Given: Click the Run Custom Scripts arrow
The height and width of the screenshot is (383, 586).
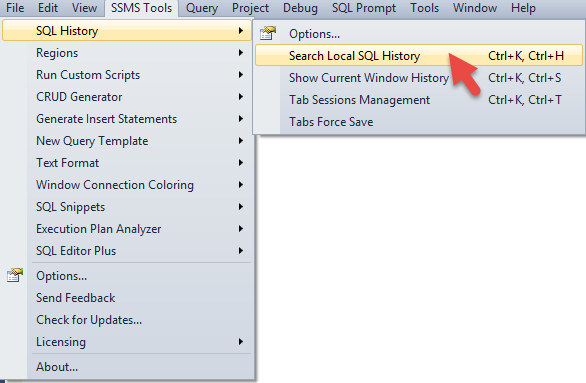Looking at the screenshot, I should (241, 75).
